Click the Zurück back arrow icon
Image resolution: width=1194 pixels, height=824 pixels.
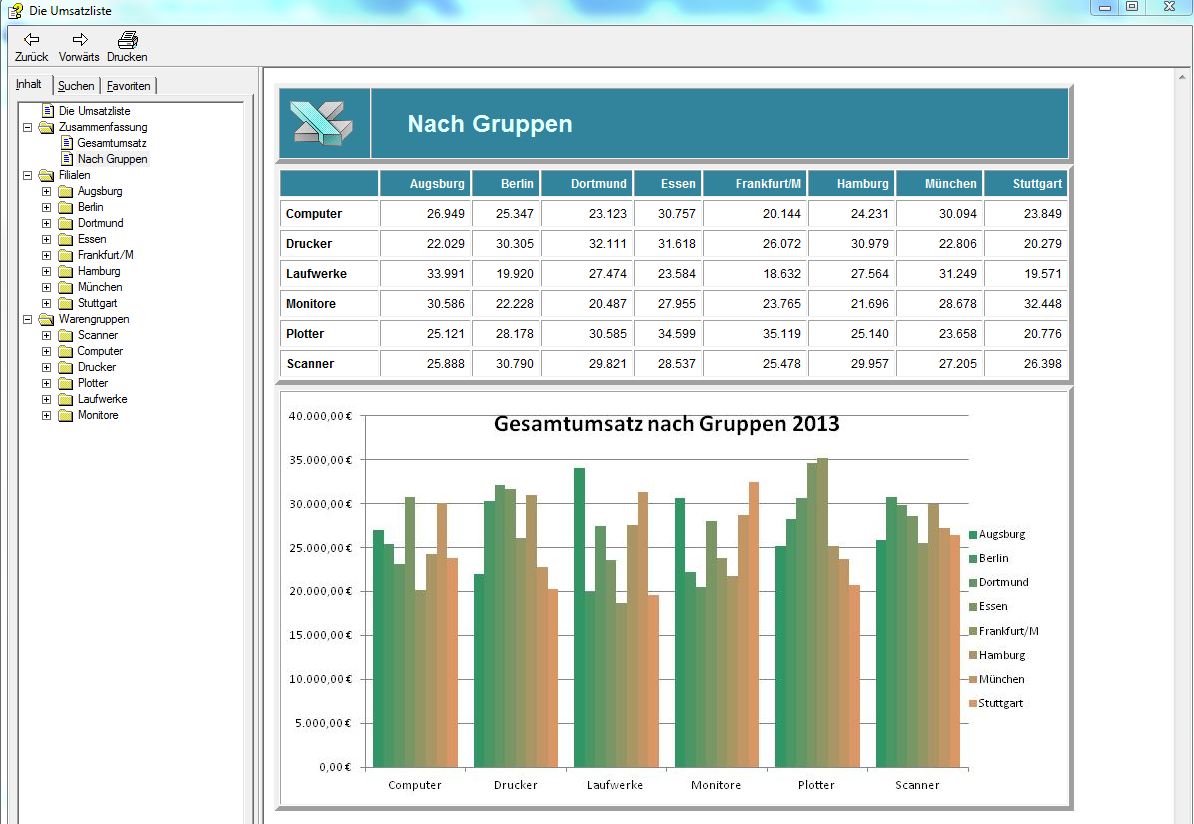pos(31,40)
